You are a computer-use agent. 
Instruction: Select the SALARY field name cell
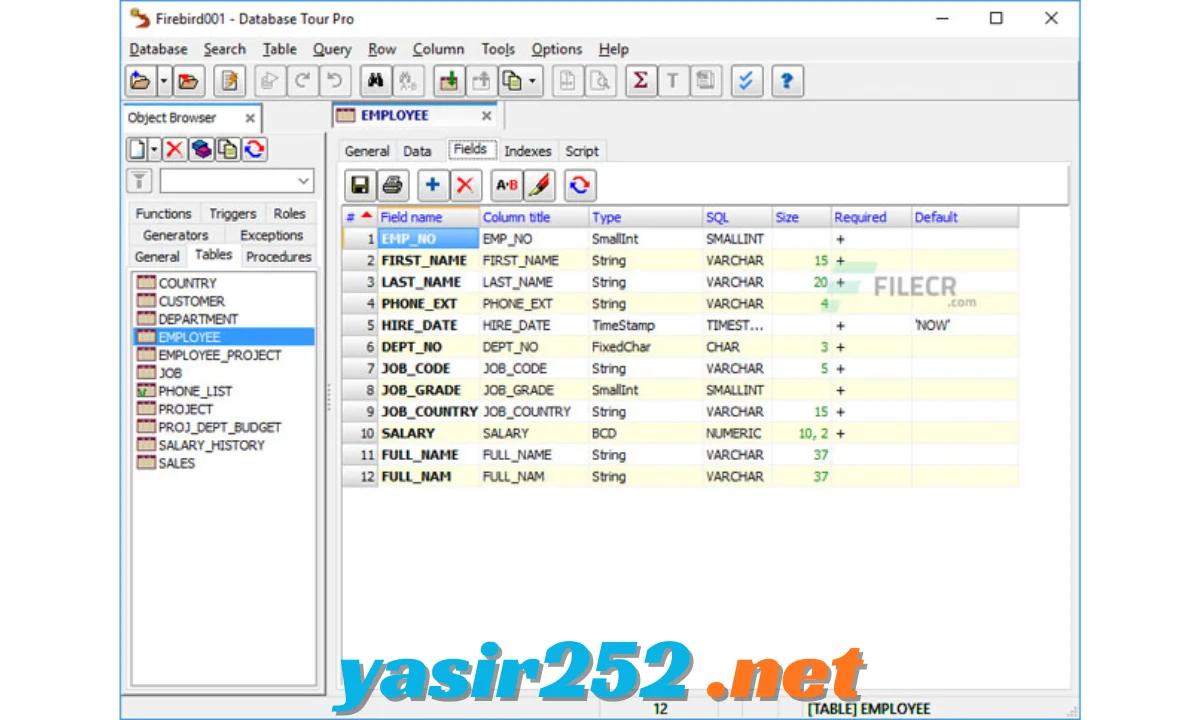click(x=428, y=433)
